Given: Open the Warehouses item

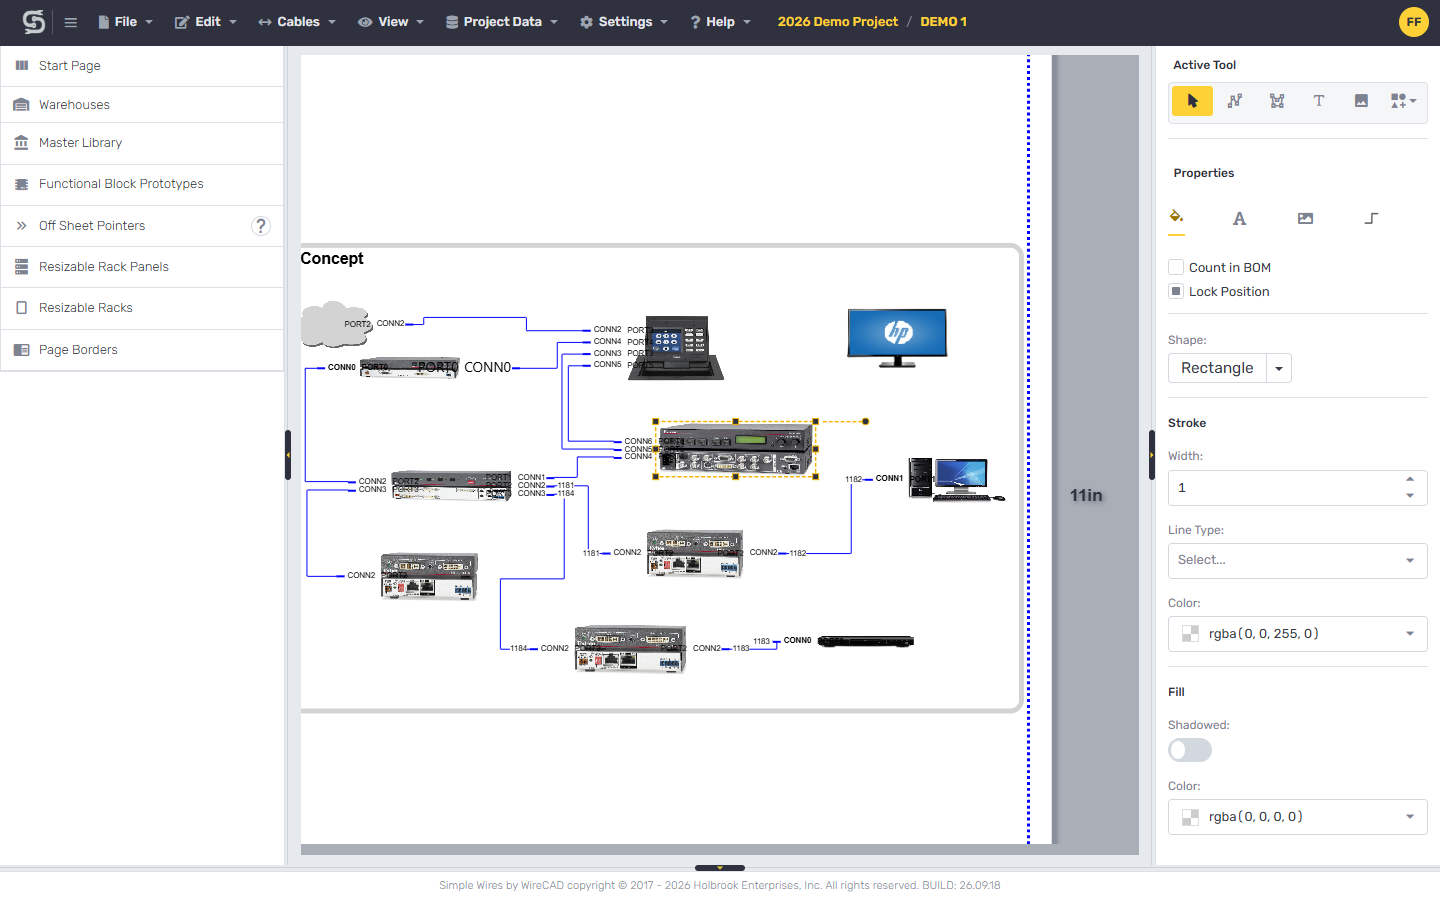Looking at the screenshot, I should [142, 105].
